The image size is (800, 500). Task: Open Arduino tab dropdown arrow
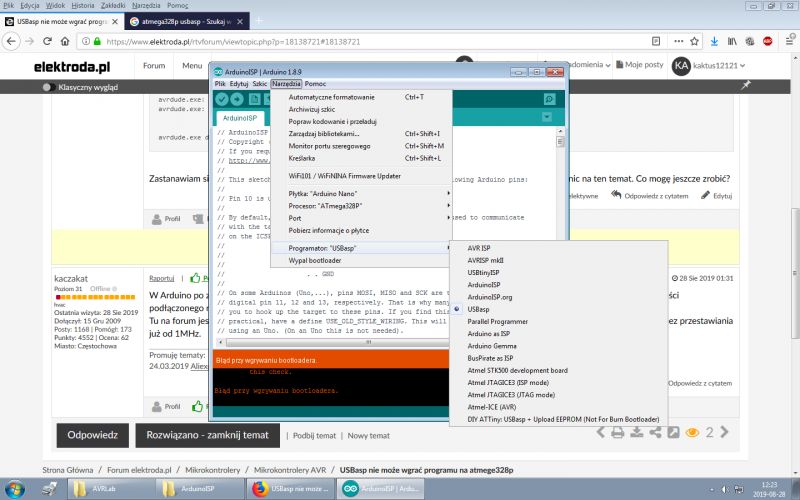click(546, 117)
